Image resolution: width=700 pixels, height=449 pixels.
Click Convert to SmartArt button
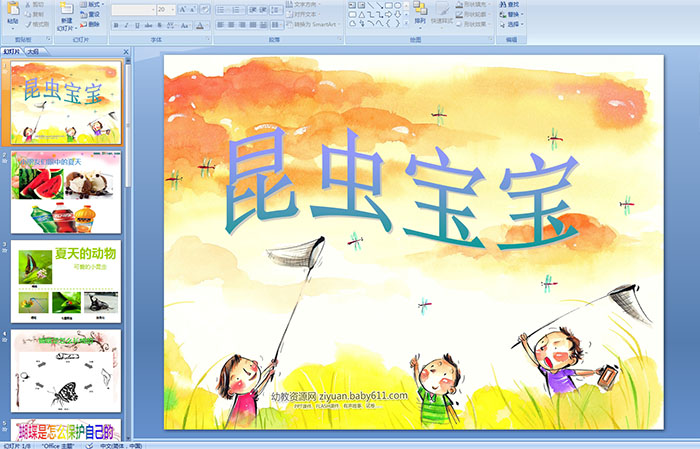point(314,24)
